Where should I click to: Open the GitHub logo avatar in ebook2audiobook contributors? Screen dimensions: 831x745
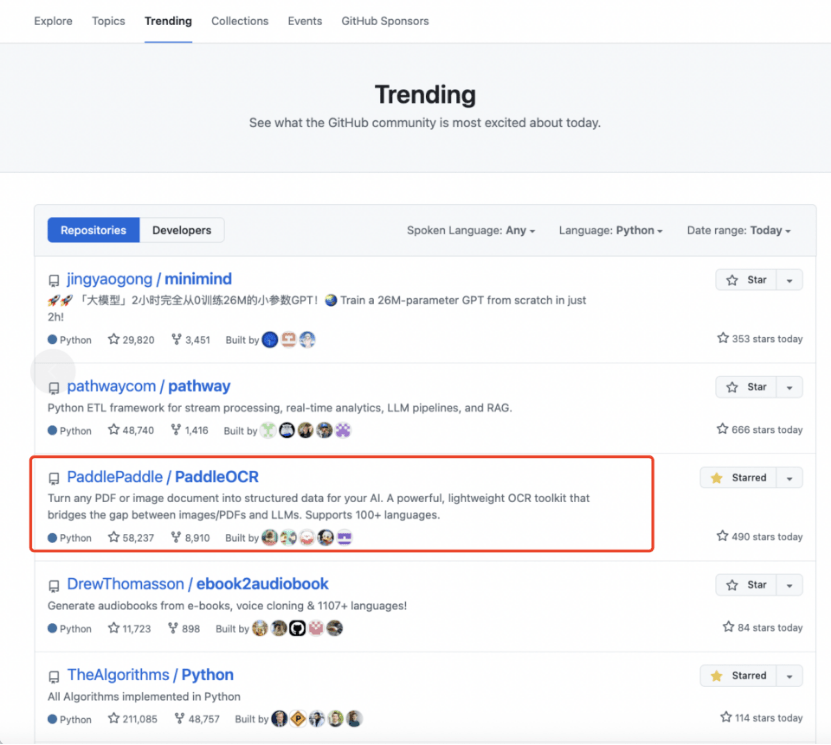[297, 628]
